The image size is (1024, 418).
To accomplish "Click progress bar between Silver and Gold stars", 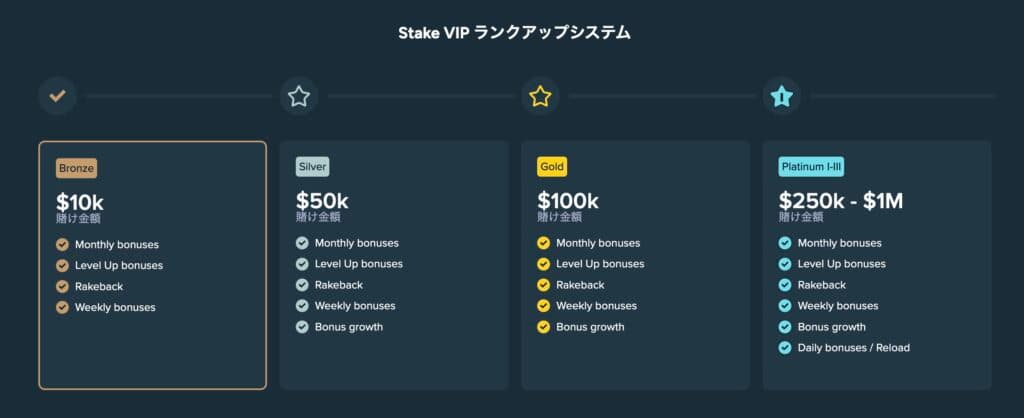I will [x=420, y=96].
